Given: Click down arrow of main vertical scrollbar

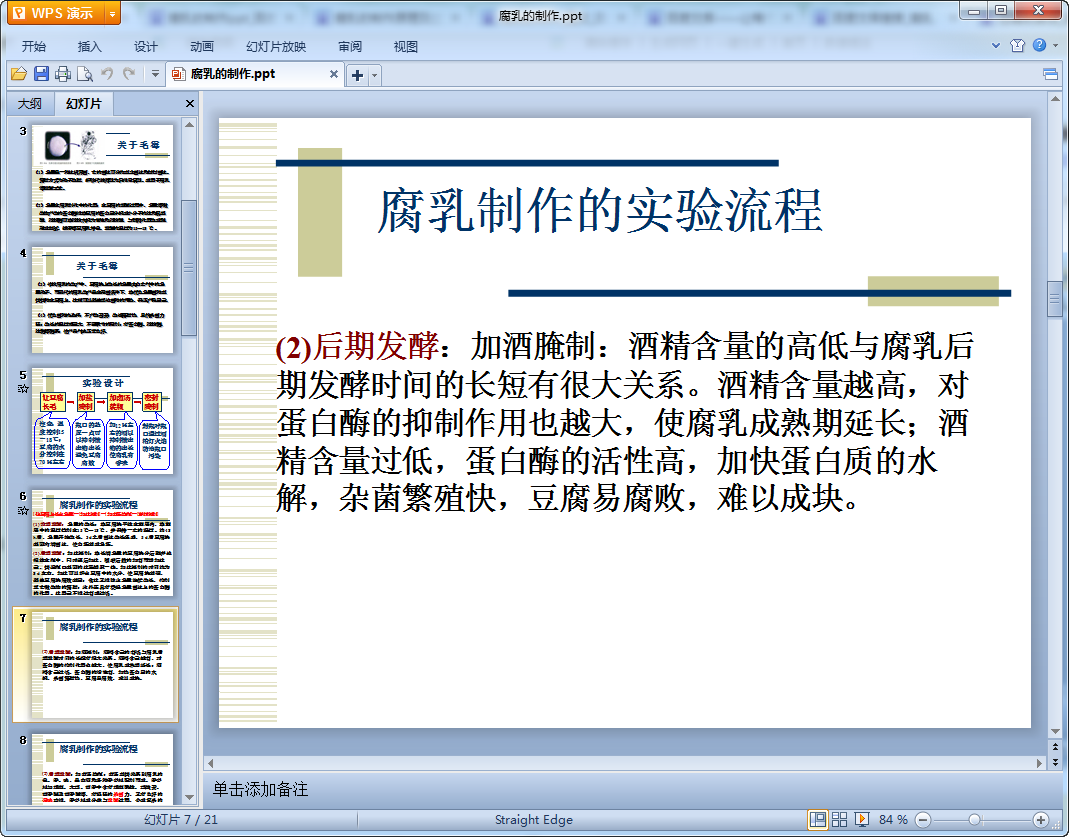Looking at the screenshot, I should [x=1055, y=731].
